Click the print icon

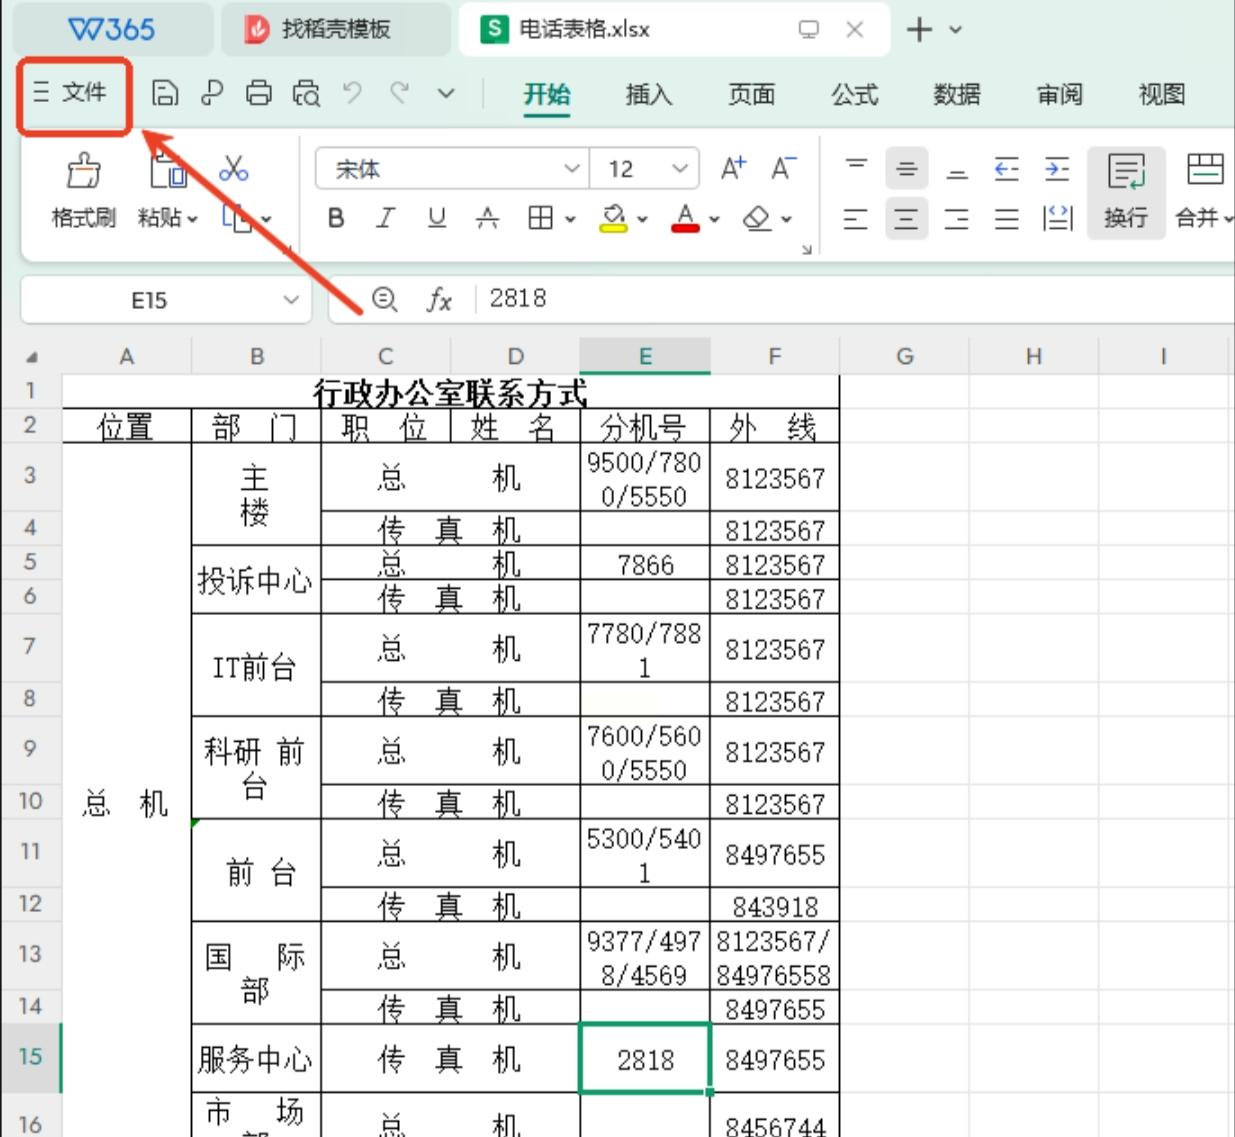pyautogui.click(x=259, y=94)
